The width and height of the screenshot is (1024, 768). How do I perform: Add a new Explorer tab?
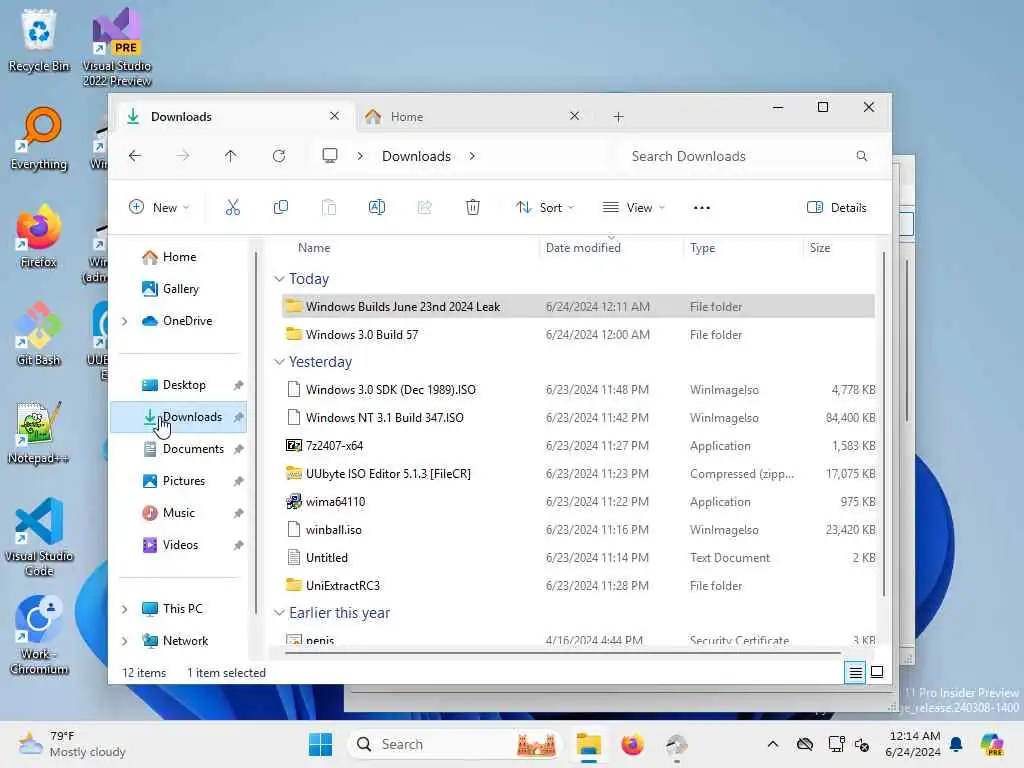[618, 117]
